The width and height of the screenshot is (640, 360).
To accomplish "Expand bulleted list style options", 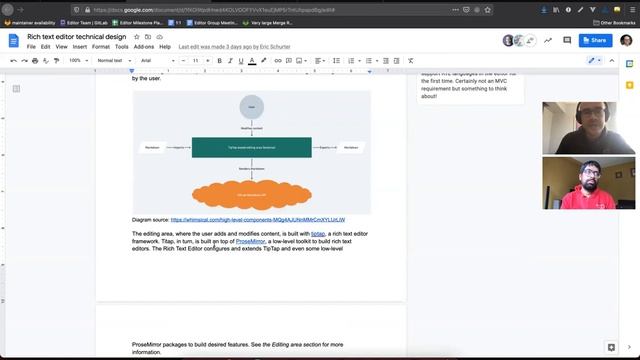I will click(x=377, y=61).
